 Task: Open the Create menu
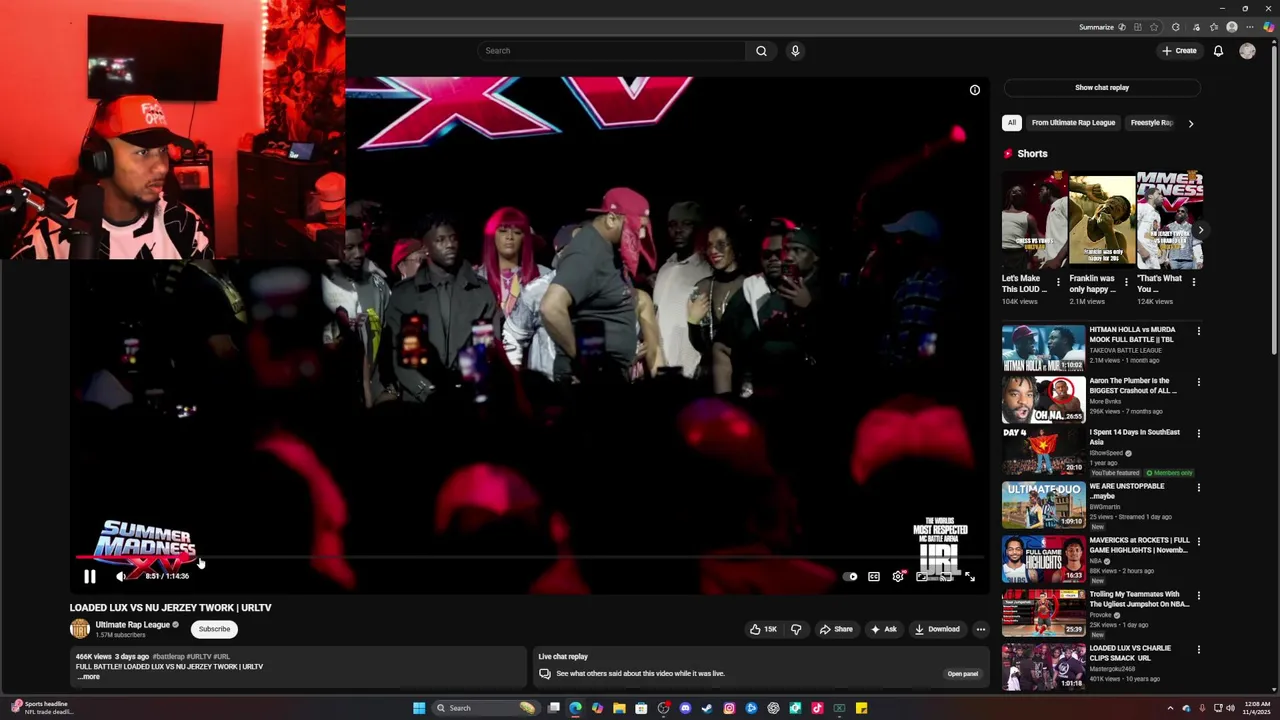pos(1179,51)
